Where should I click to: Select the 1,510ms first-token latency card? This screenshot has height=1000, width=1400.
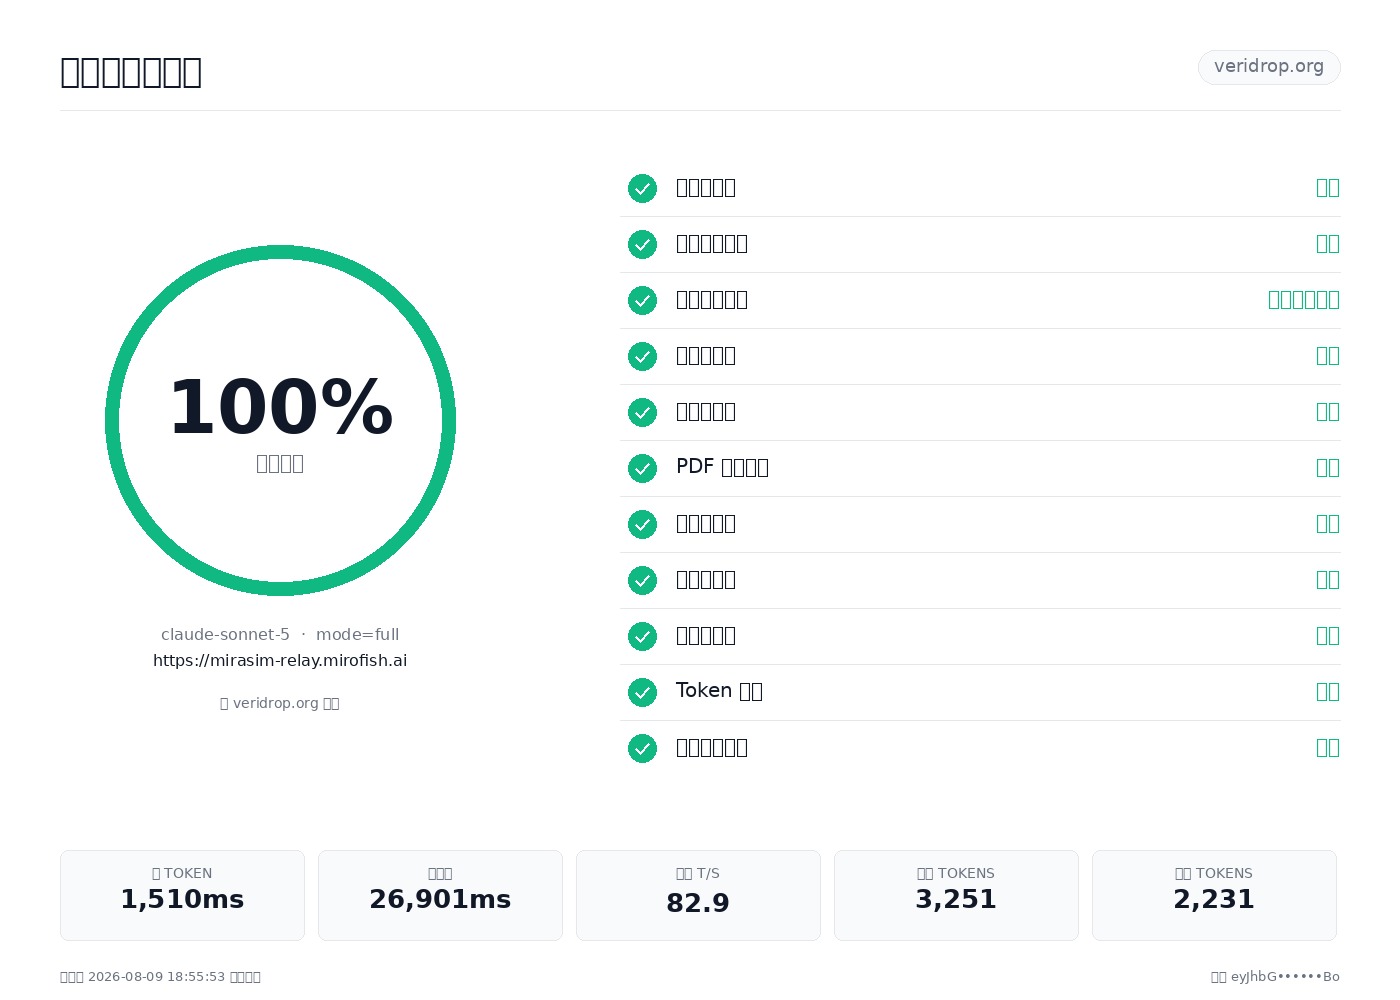point(182,895)
